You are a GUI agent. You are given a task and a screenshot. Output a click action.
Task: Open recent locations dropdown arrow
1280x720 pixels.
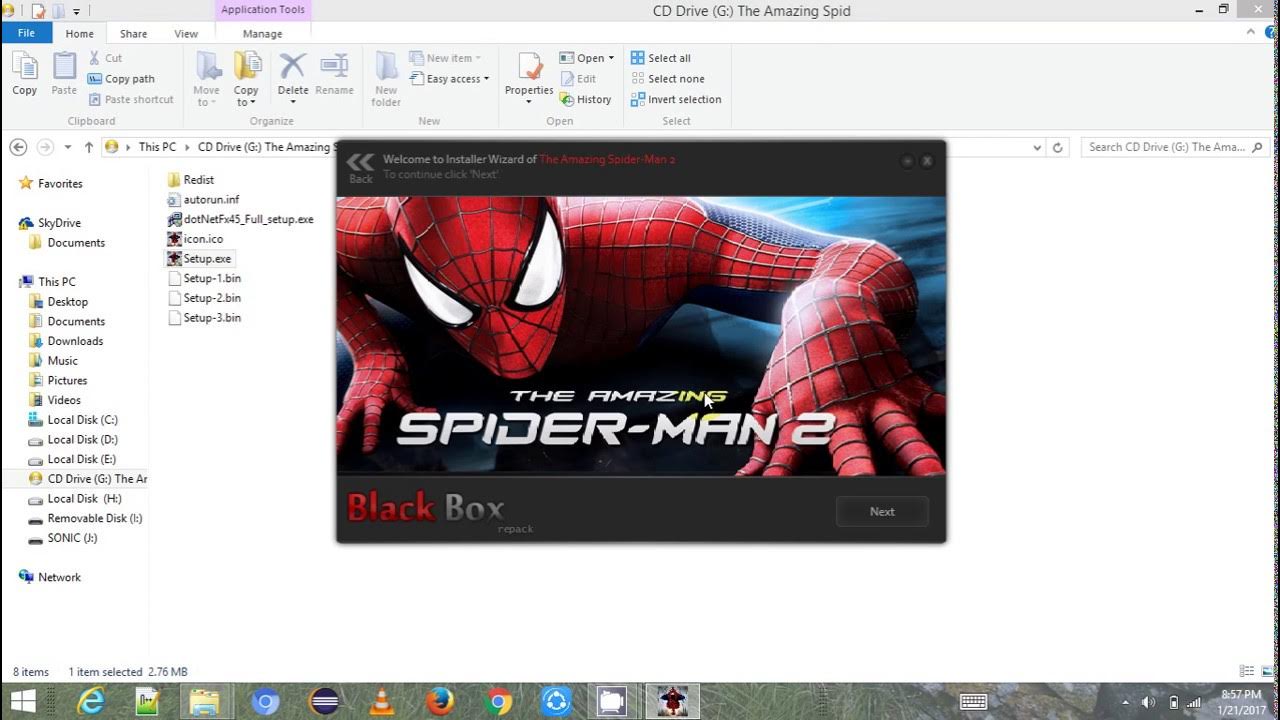click(68, 147)
